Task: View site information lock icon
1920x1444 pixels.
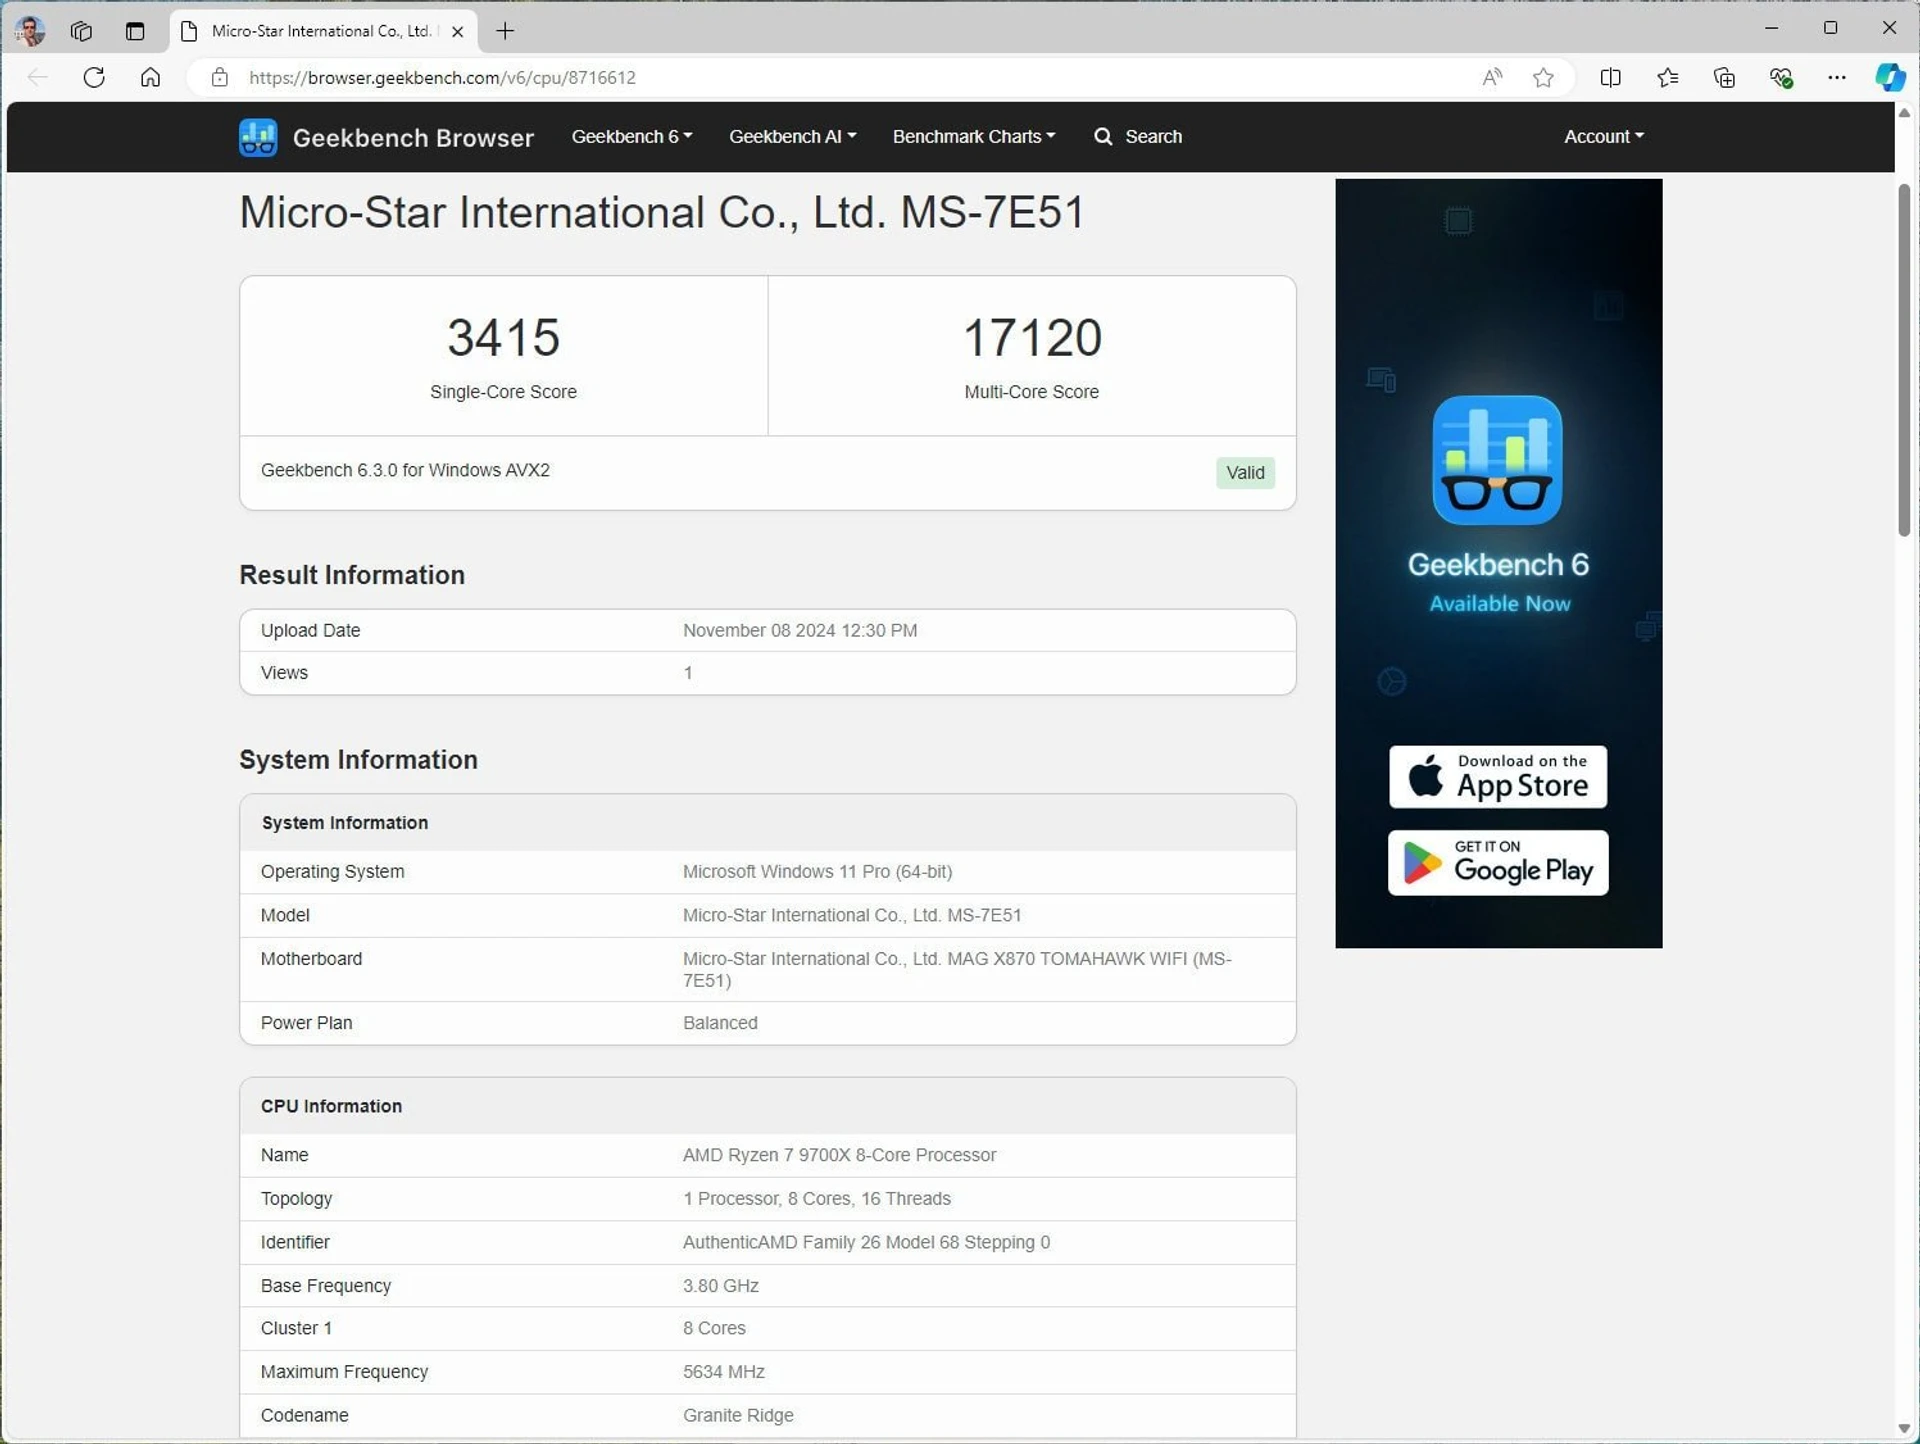Action: click(x=220, y=77)
